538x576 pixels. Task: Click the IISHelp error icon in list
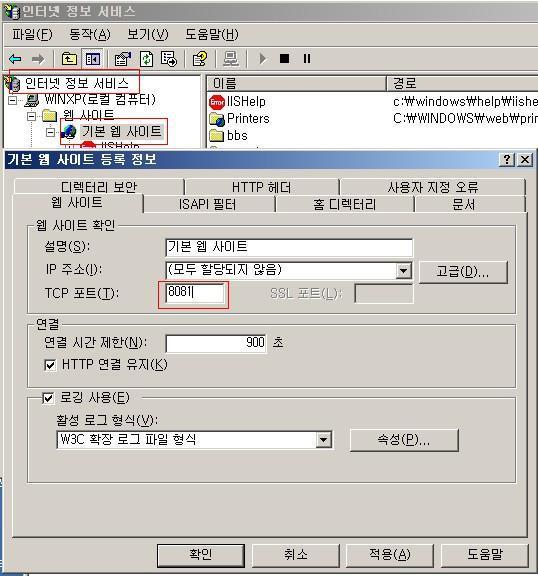tap(217, 102)
